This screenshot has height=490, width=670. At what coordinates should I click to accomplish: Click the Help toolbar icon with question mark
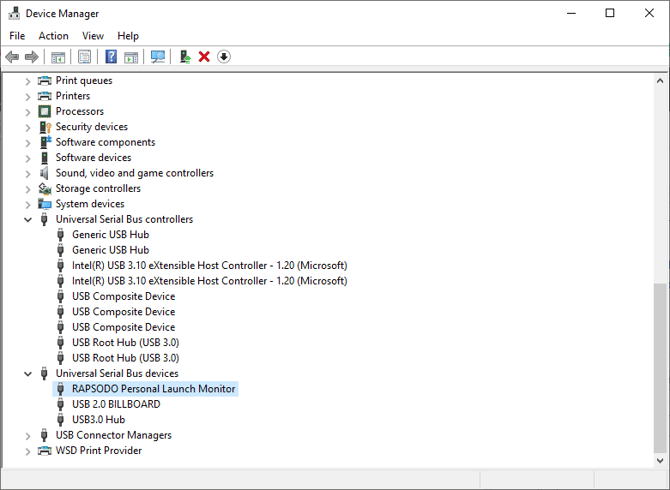click(111, 57)
